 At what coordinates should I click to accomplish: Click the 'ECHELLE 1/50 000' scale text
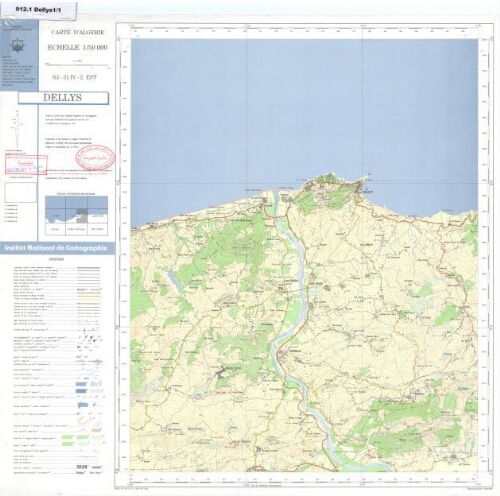click(x=77, y=48)
